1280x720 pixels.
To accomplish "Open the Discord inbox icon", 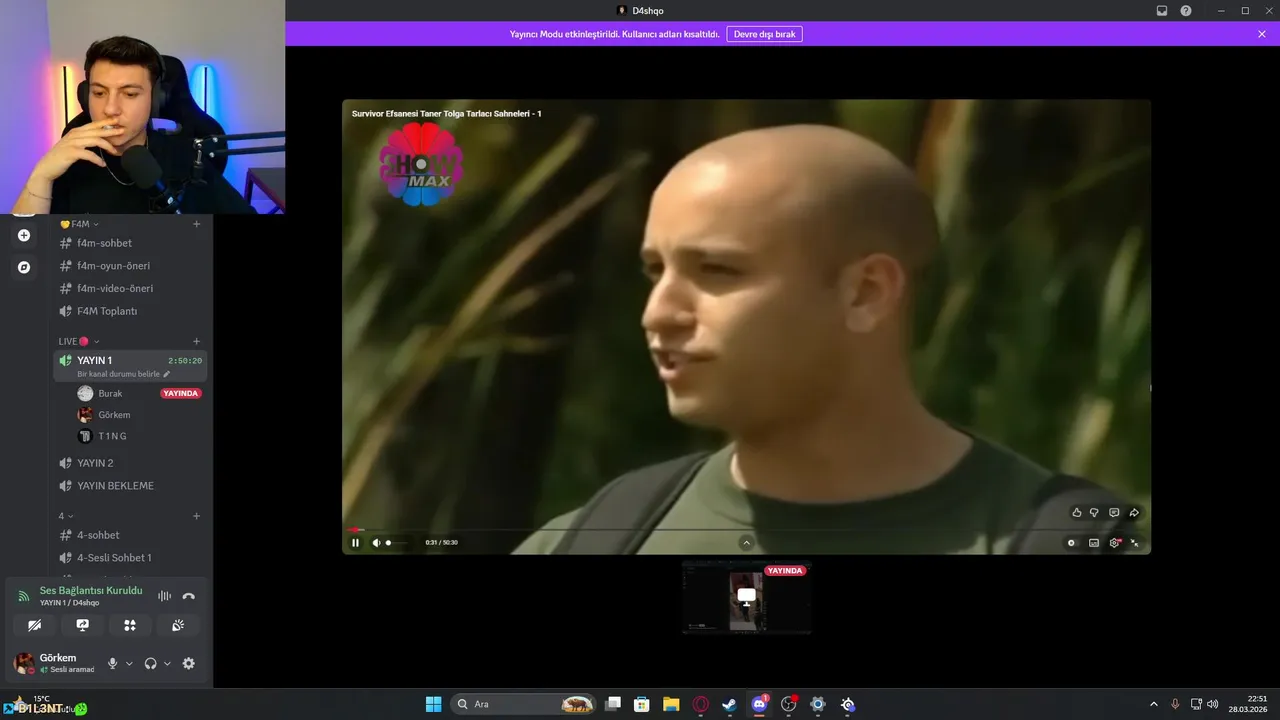I will pyautogui.click(x=1162, y=11).
